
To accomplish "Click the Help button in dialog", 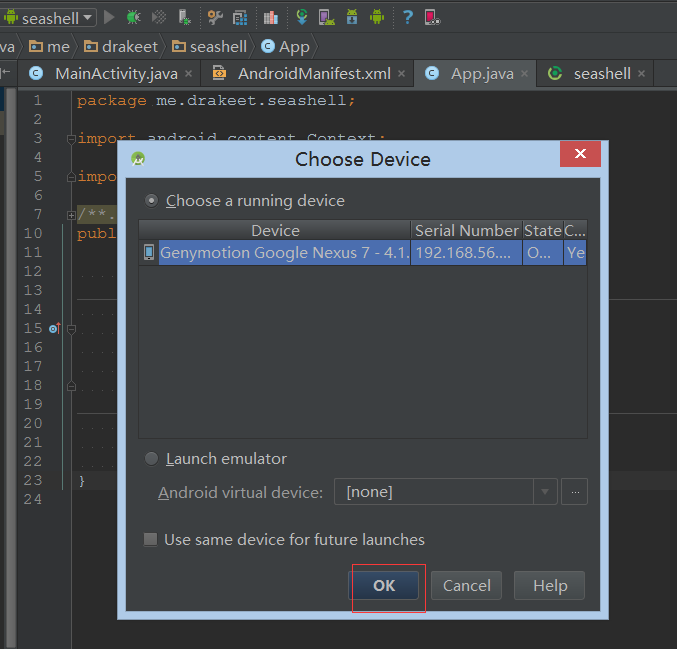I will point(550,586).
